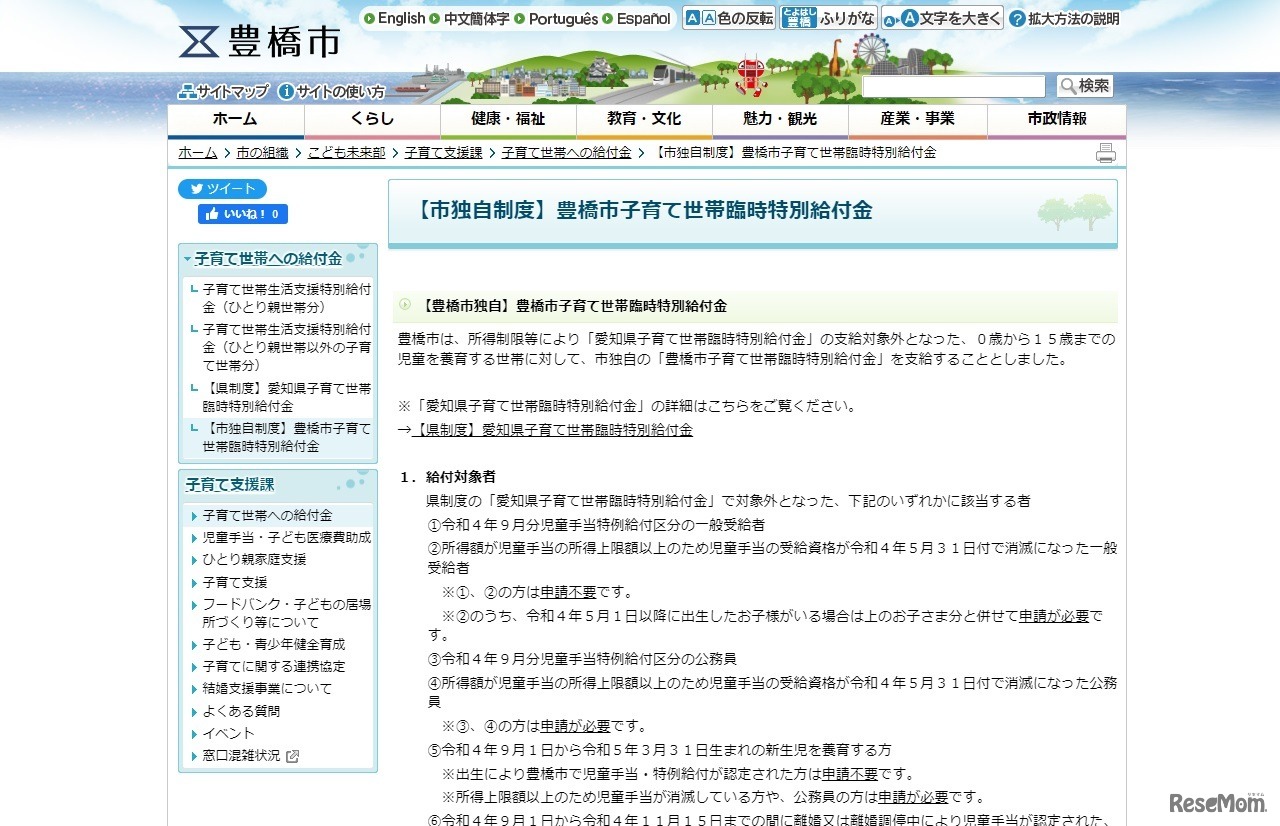
Task: Open the site usage info icon
Action: pyautogui.click(x=286, y=92)
